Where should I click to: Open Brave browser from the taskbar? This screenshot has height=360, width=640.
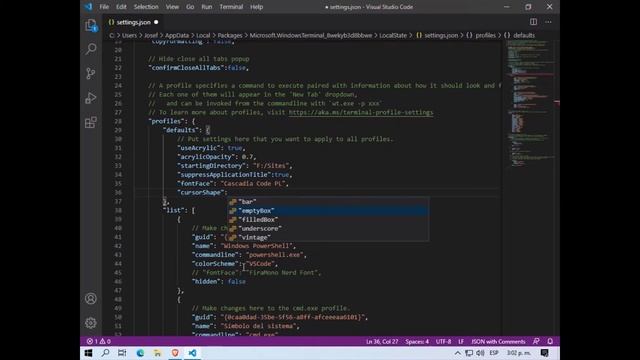[x=175, y=353]
